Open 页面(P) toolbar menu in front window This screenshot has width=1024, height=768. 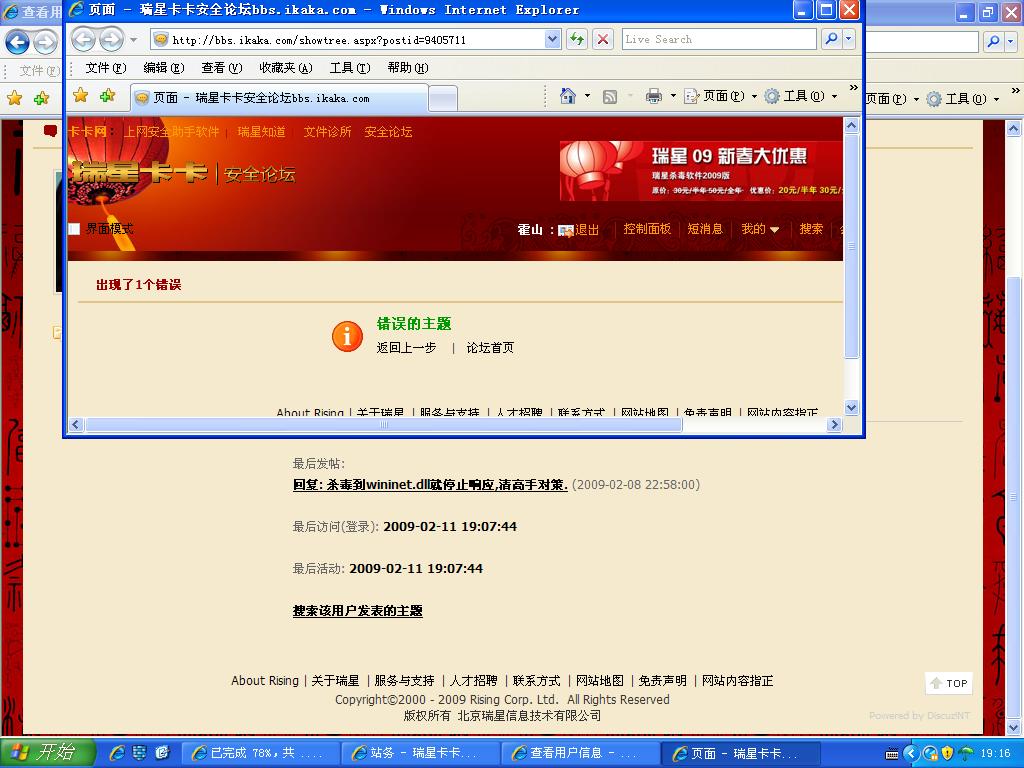[x=720, y=97]
